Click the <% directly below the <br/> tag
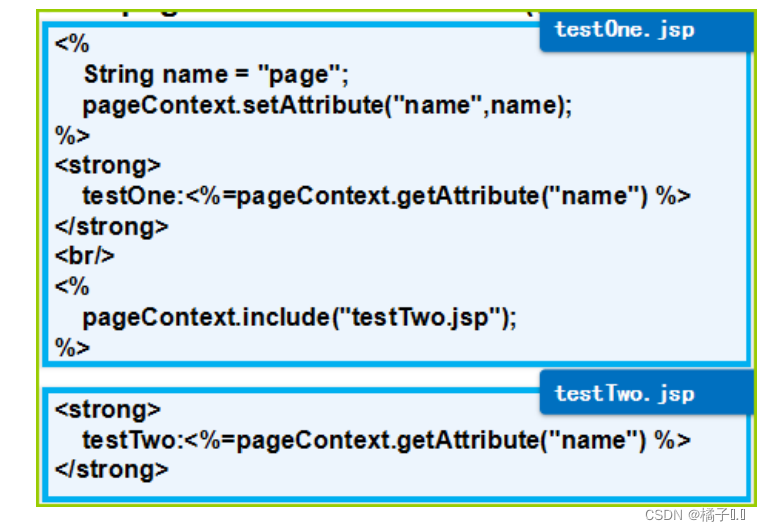760x531 pixels. point(72,287)
